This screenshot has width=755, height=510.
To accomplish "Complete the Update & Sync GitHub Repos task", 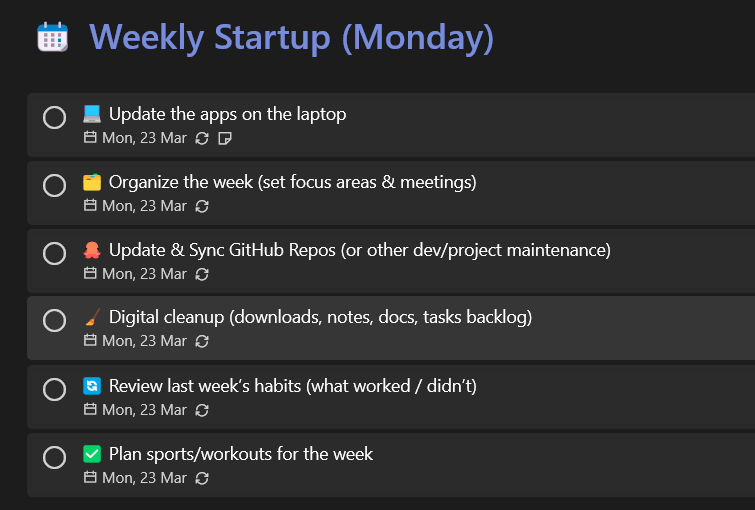I will pos(54,253).
